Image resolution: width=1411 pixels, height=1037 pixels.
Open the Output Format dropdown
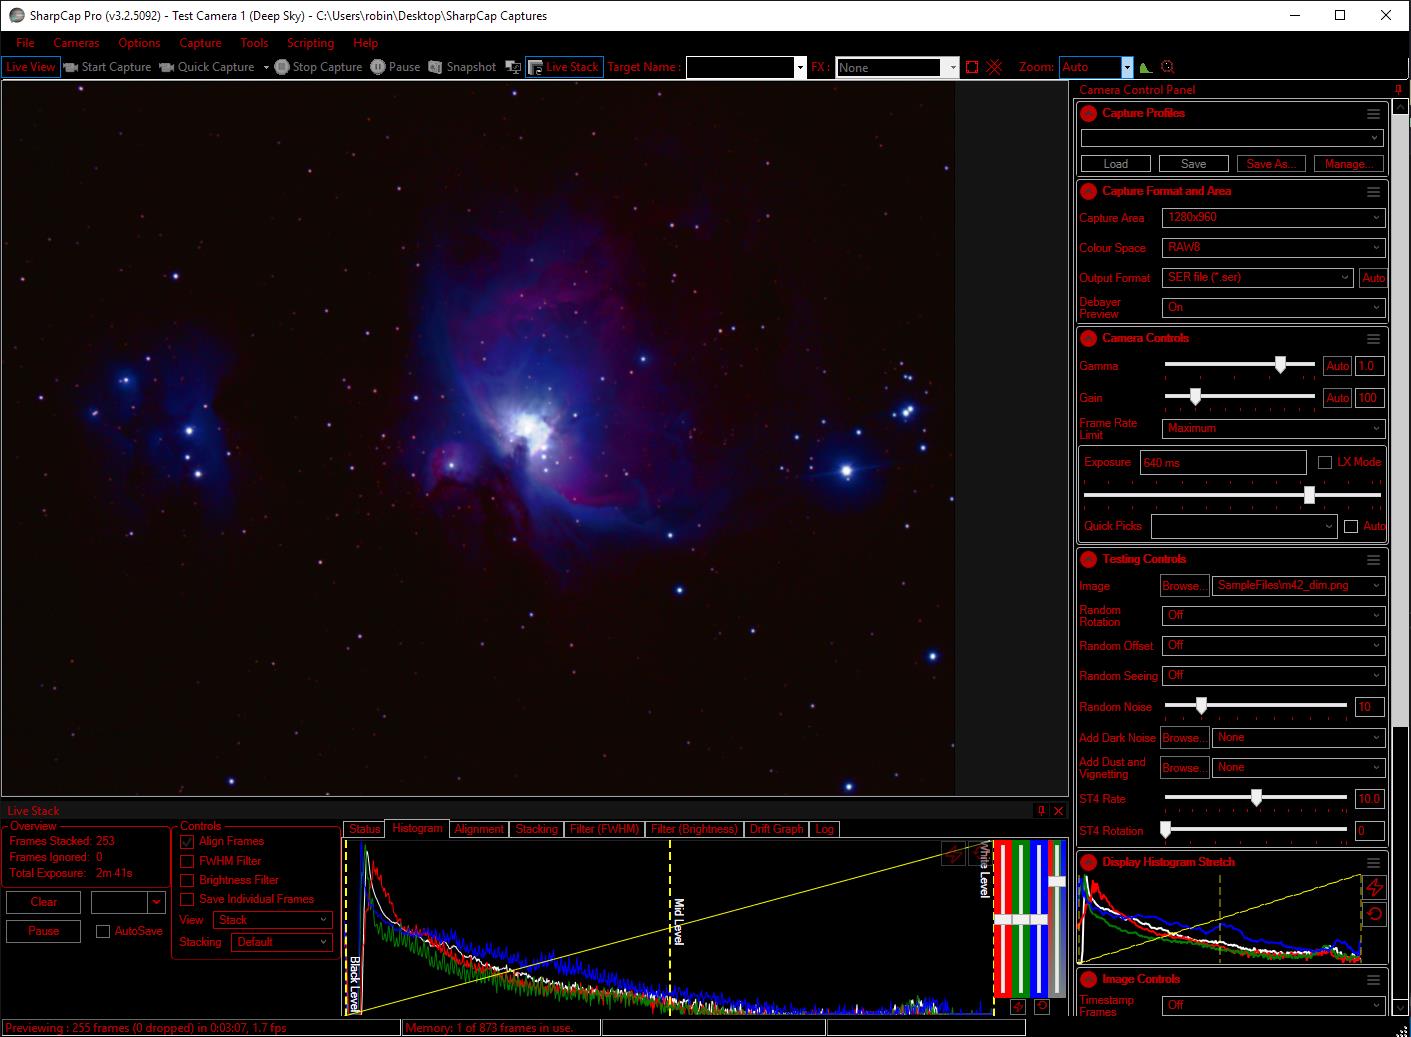(1257, 278)
